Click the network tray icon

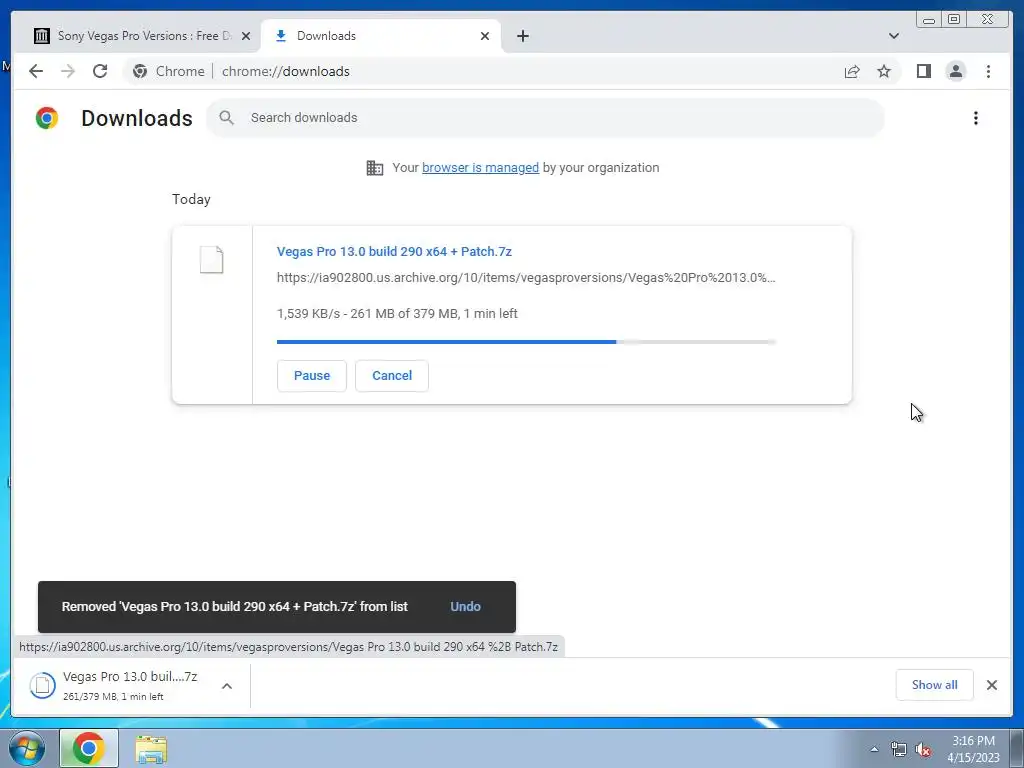pyautogui.click(x=899, y=750)
